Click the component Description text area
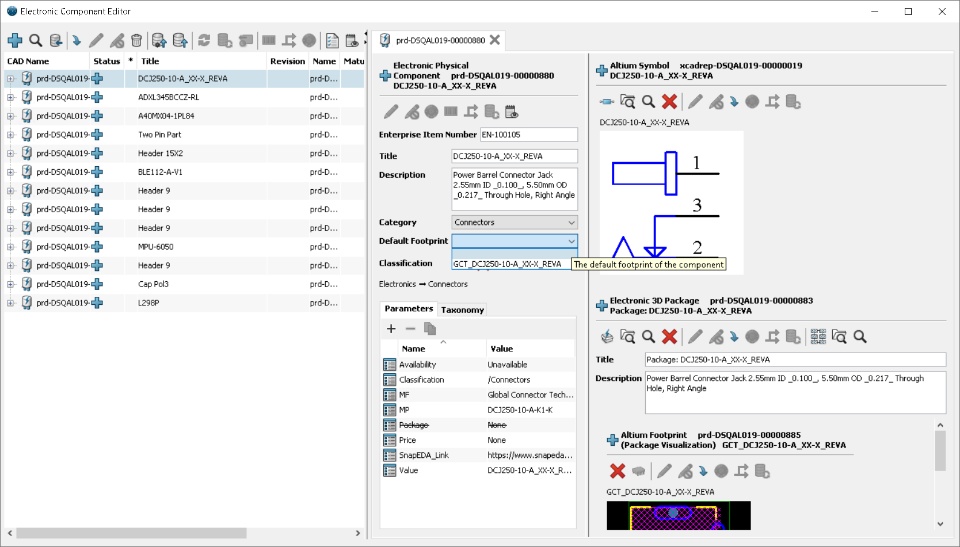 tap(514, 189)
